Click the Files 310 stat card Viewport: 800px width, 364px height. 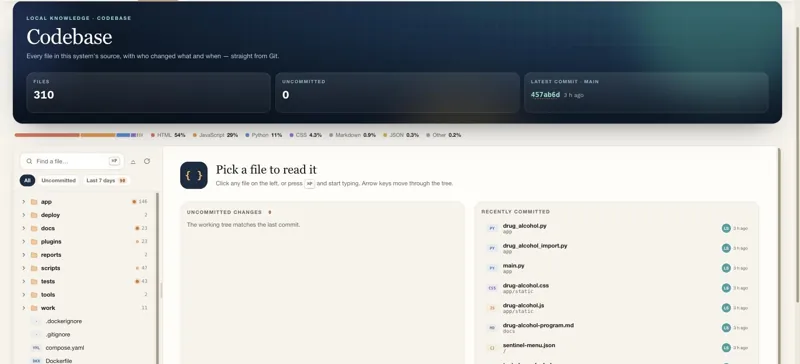click(148, 92)
